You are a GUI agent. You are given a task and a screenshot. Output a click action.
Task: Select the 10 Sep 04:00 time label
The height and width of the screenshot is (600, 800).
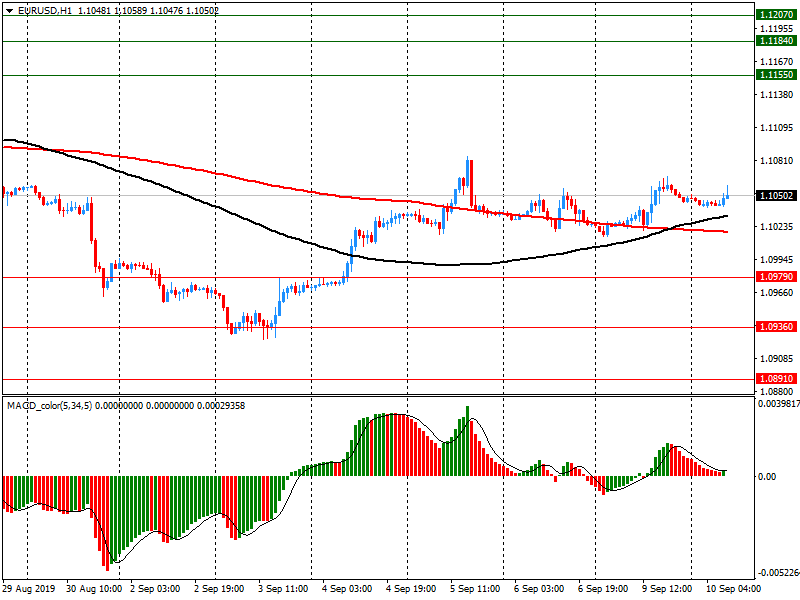coord(733,589)
